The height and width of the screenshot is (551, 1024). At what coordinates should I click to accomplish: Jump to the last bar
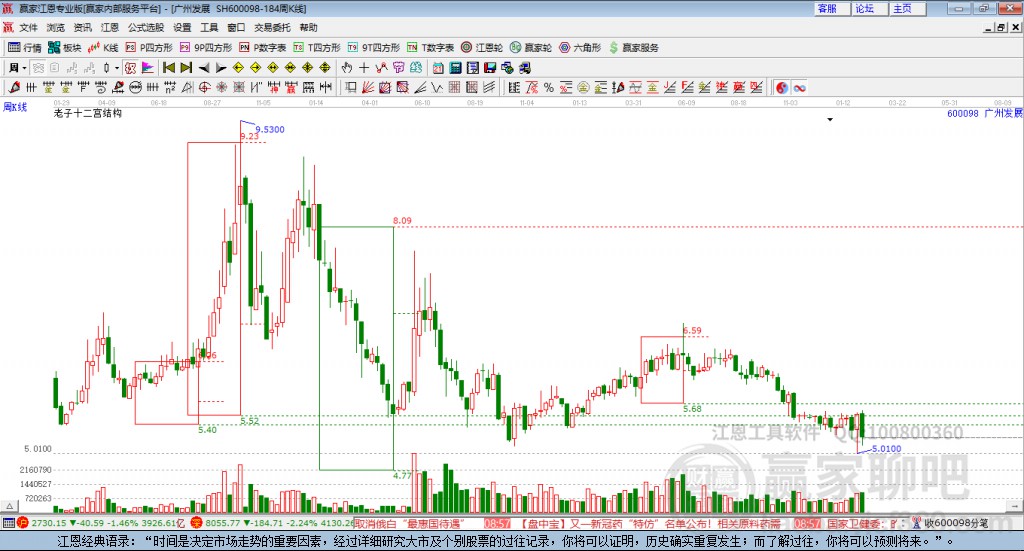(186, 68)
